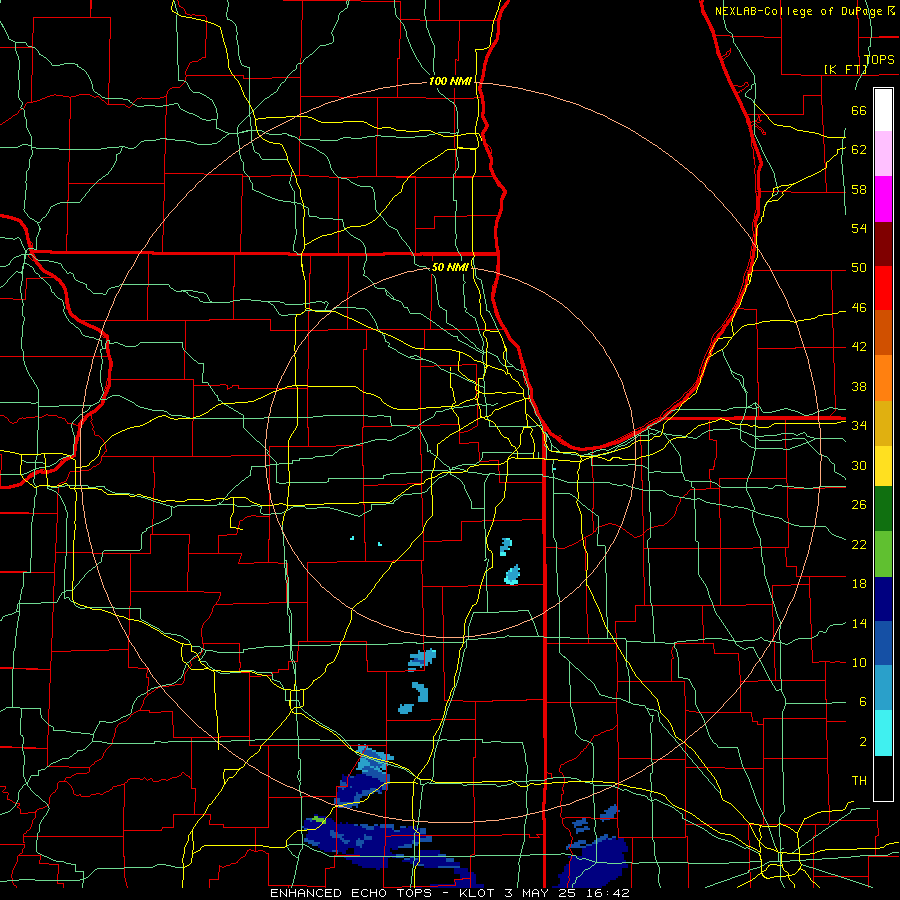Click the "16:42" timestamp at the bottom
Screen dimensions: 900x900
tap(607, 893)
